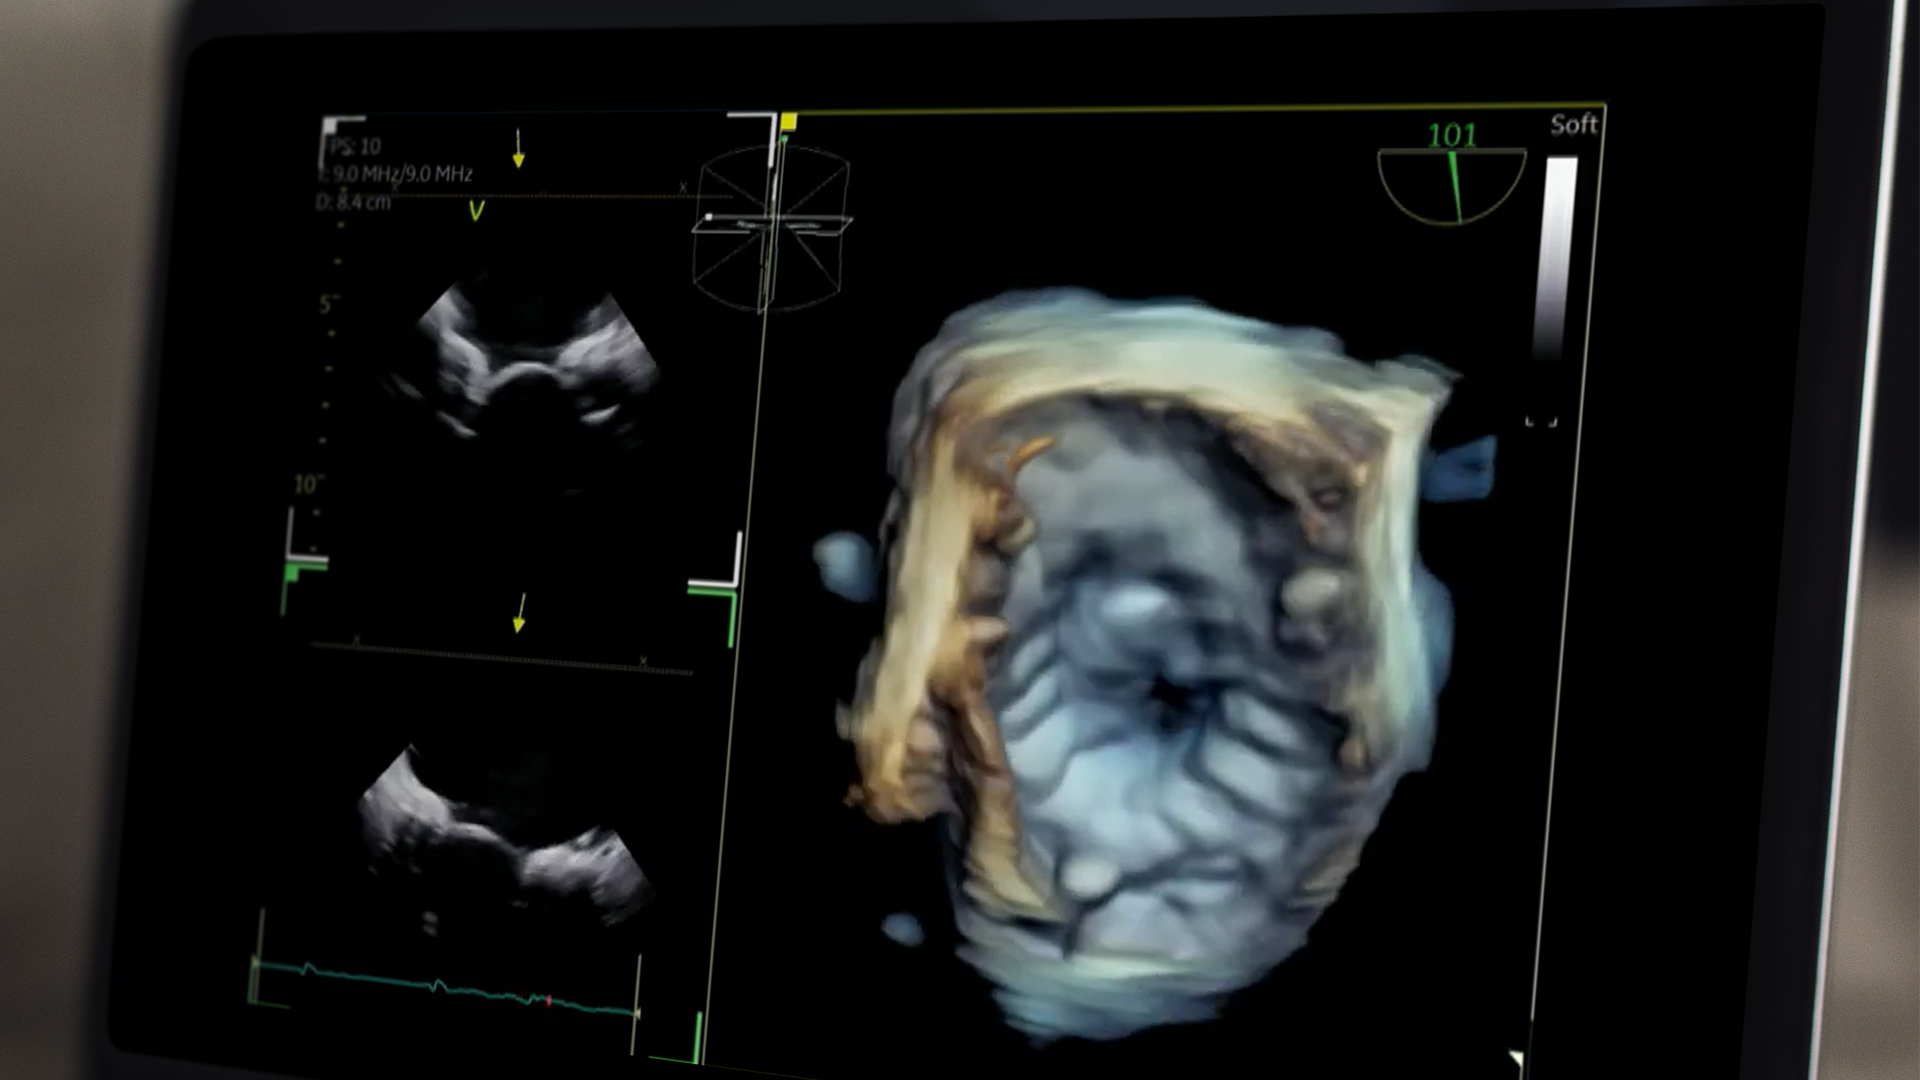Click the yellow arrow marker above the reference plane
Screen dimensions: 1920x1080
point(519,150)
